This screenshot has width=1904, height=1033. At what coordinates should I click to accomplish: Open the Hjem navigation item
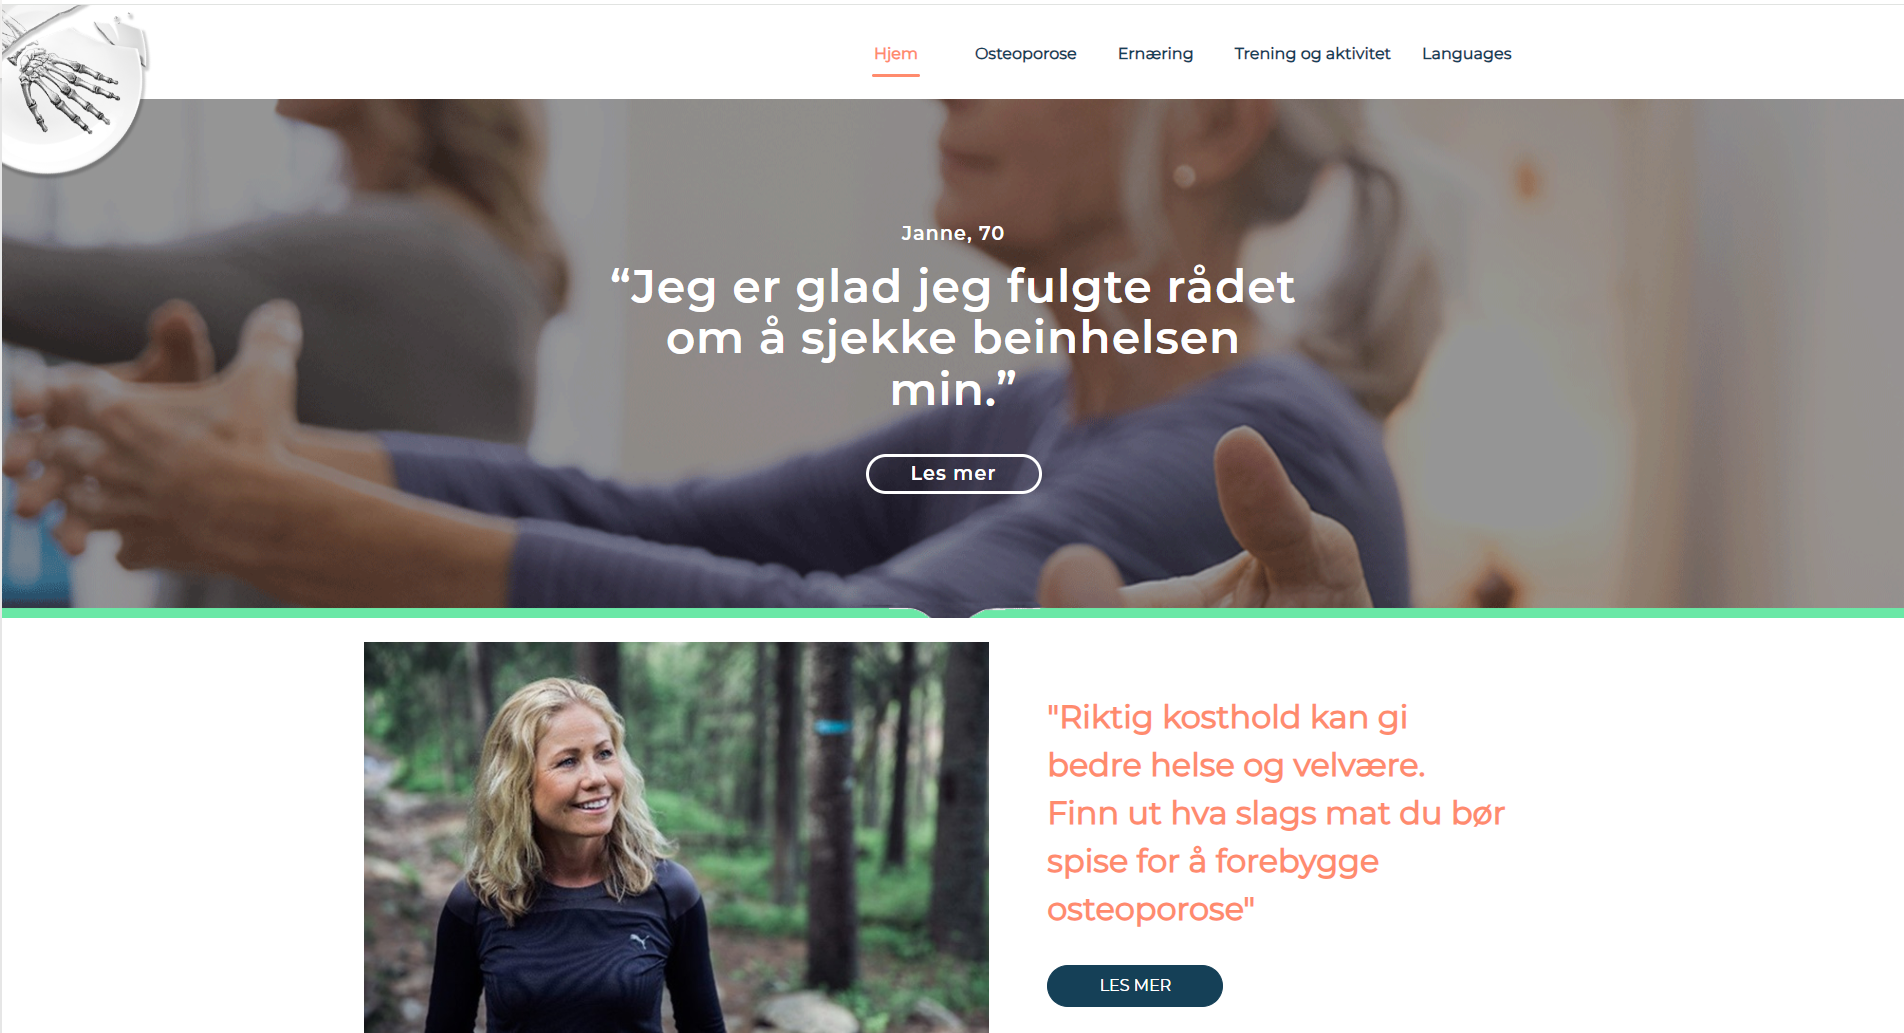pyautogui.click(x=895, y=54)
